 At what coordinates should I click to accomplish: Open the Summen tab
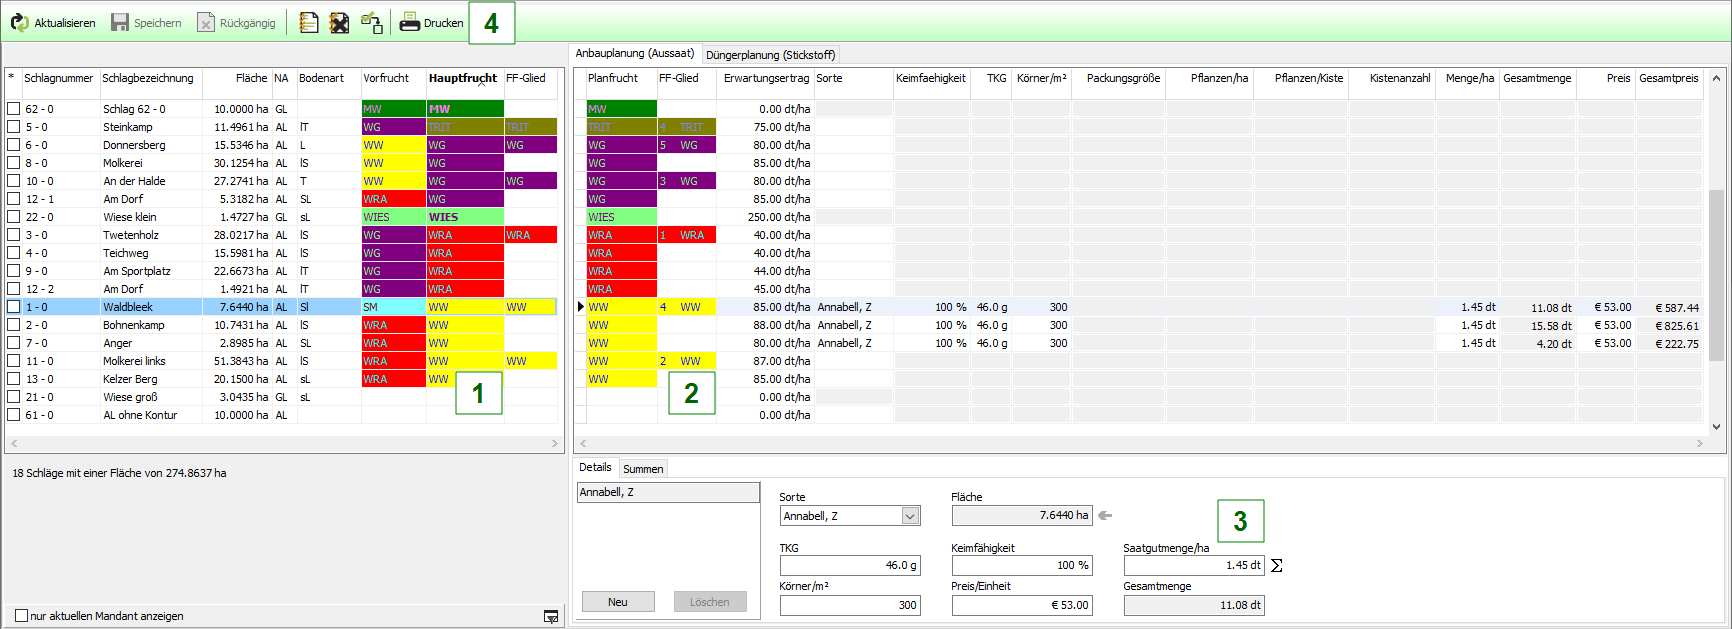click(643, 469)
